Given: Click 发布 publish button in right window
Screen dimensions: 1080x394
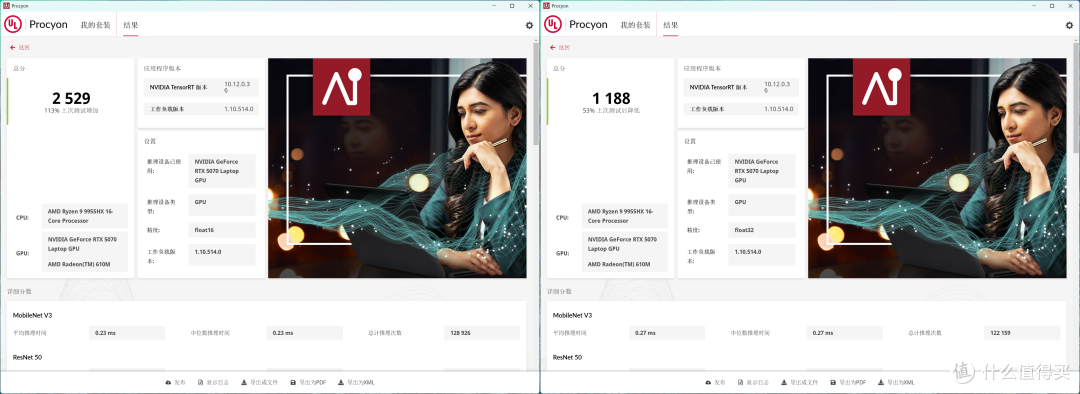Looking at the screenshot, I should click(716, 382).
